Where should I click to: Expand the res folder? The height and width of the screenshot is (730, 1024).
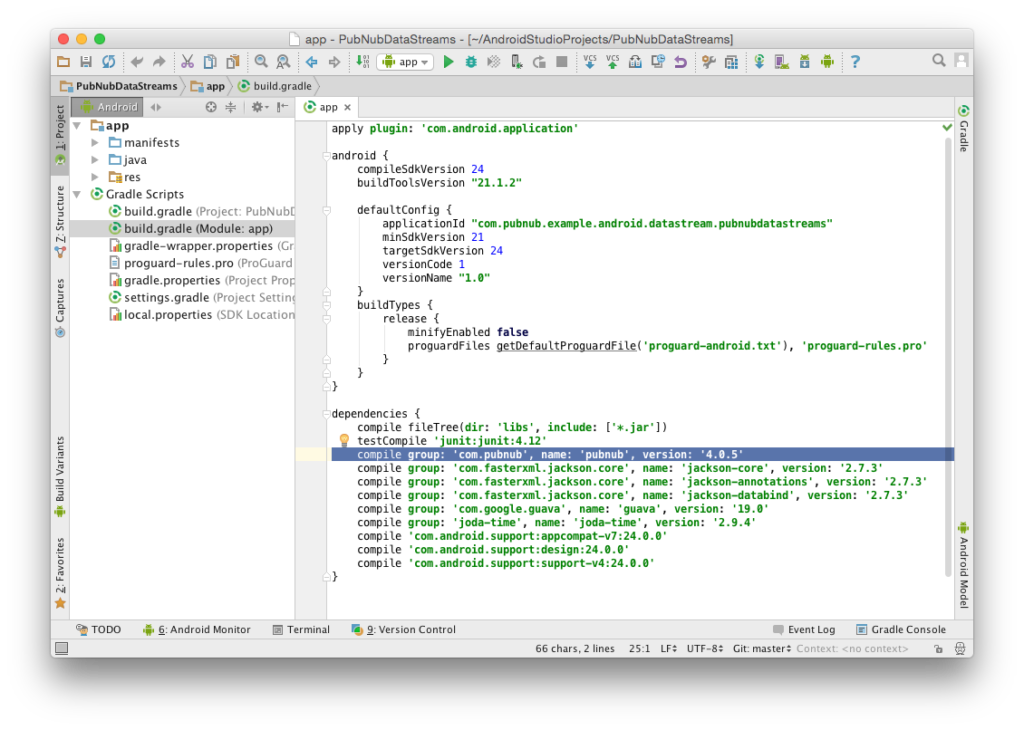coord(95,177)
